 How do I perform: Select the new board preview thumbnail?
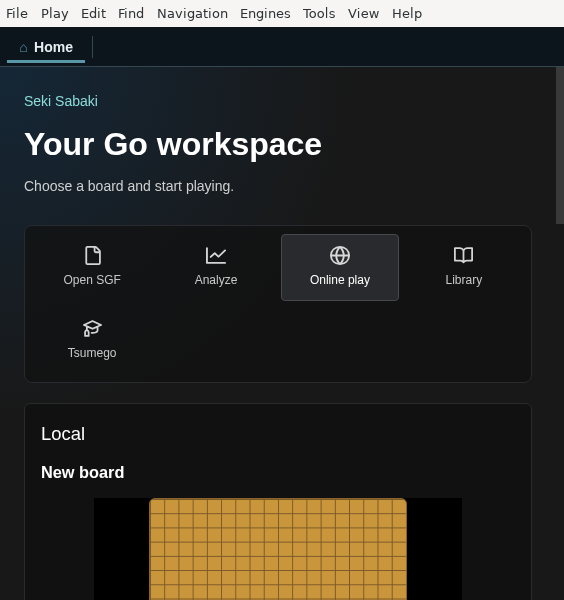click(x=278, y=549)
